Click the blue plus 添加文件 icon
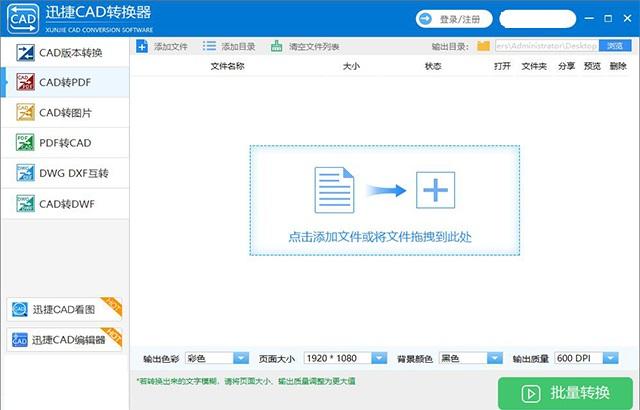 coord(142,46)
